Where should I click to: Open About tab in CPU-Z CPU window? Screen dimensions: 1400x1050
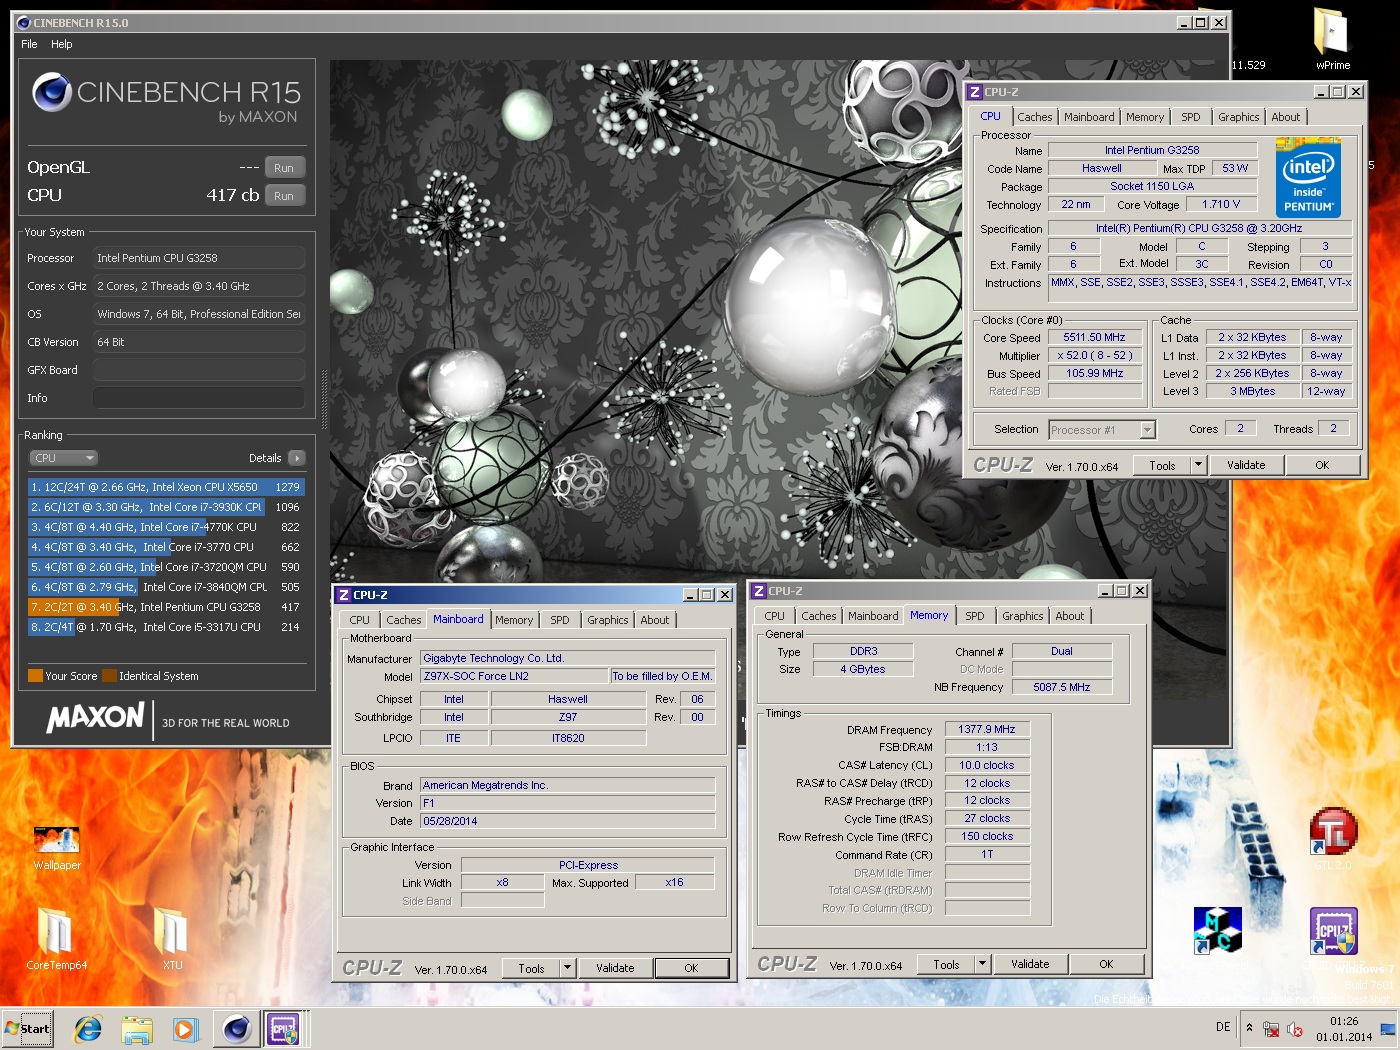(x=1286, y=117)
